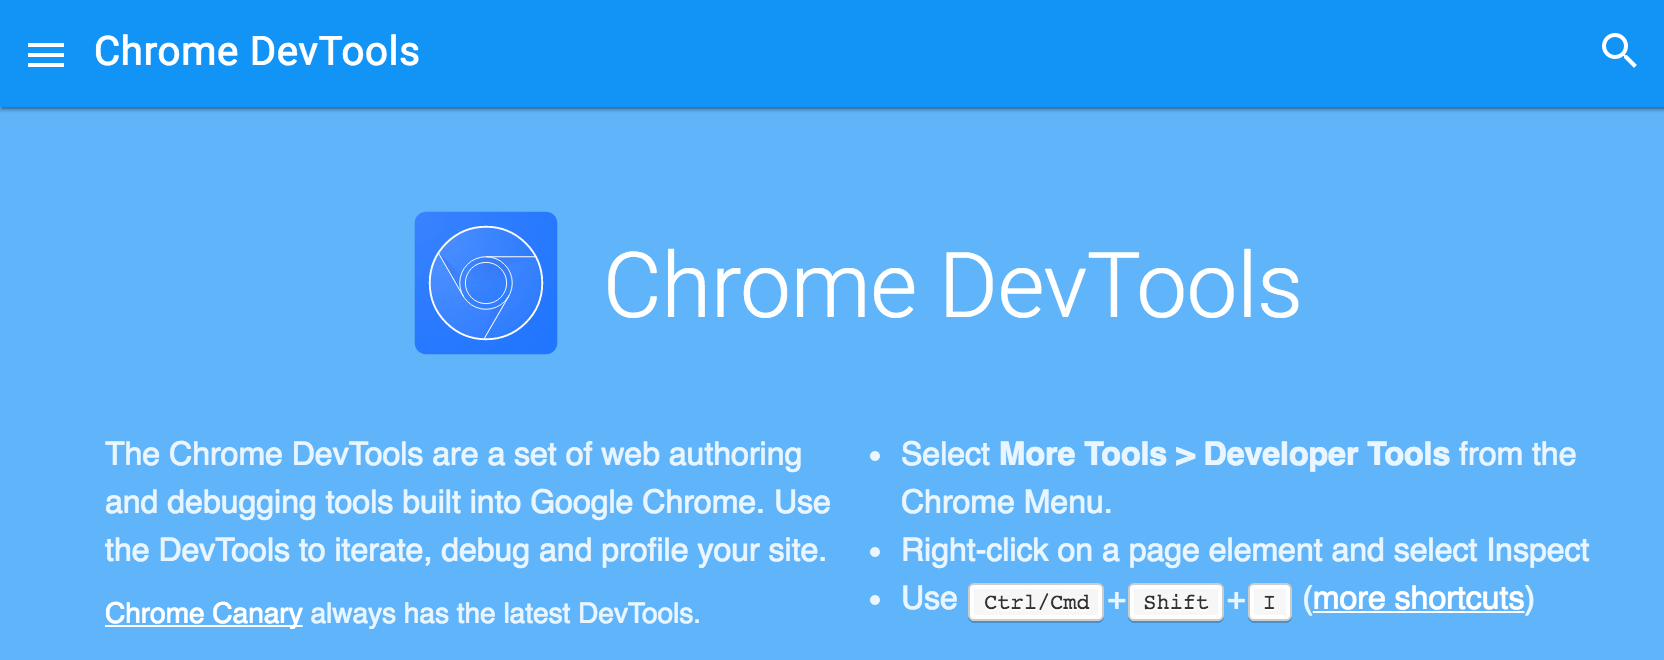
Task: Click the 'web authoring and debugging tools' paragraph
Action: coord(467,502)
